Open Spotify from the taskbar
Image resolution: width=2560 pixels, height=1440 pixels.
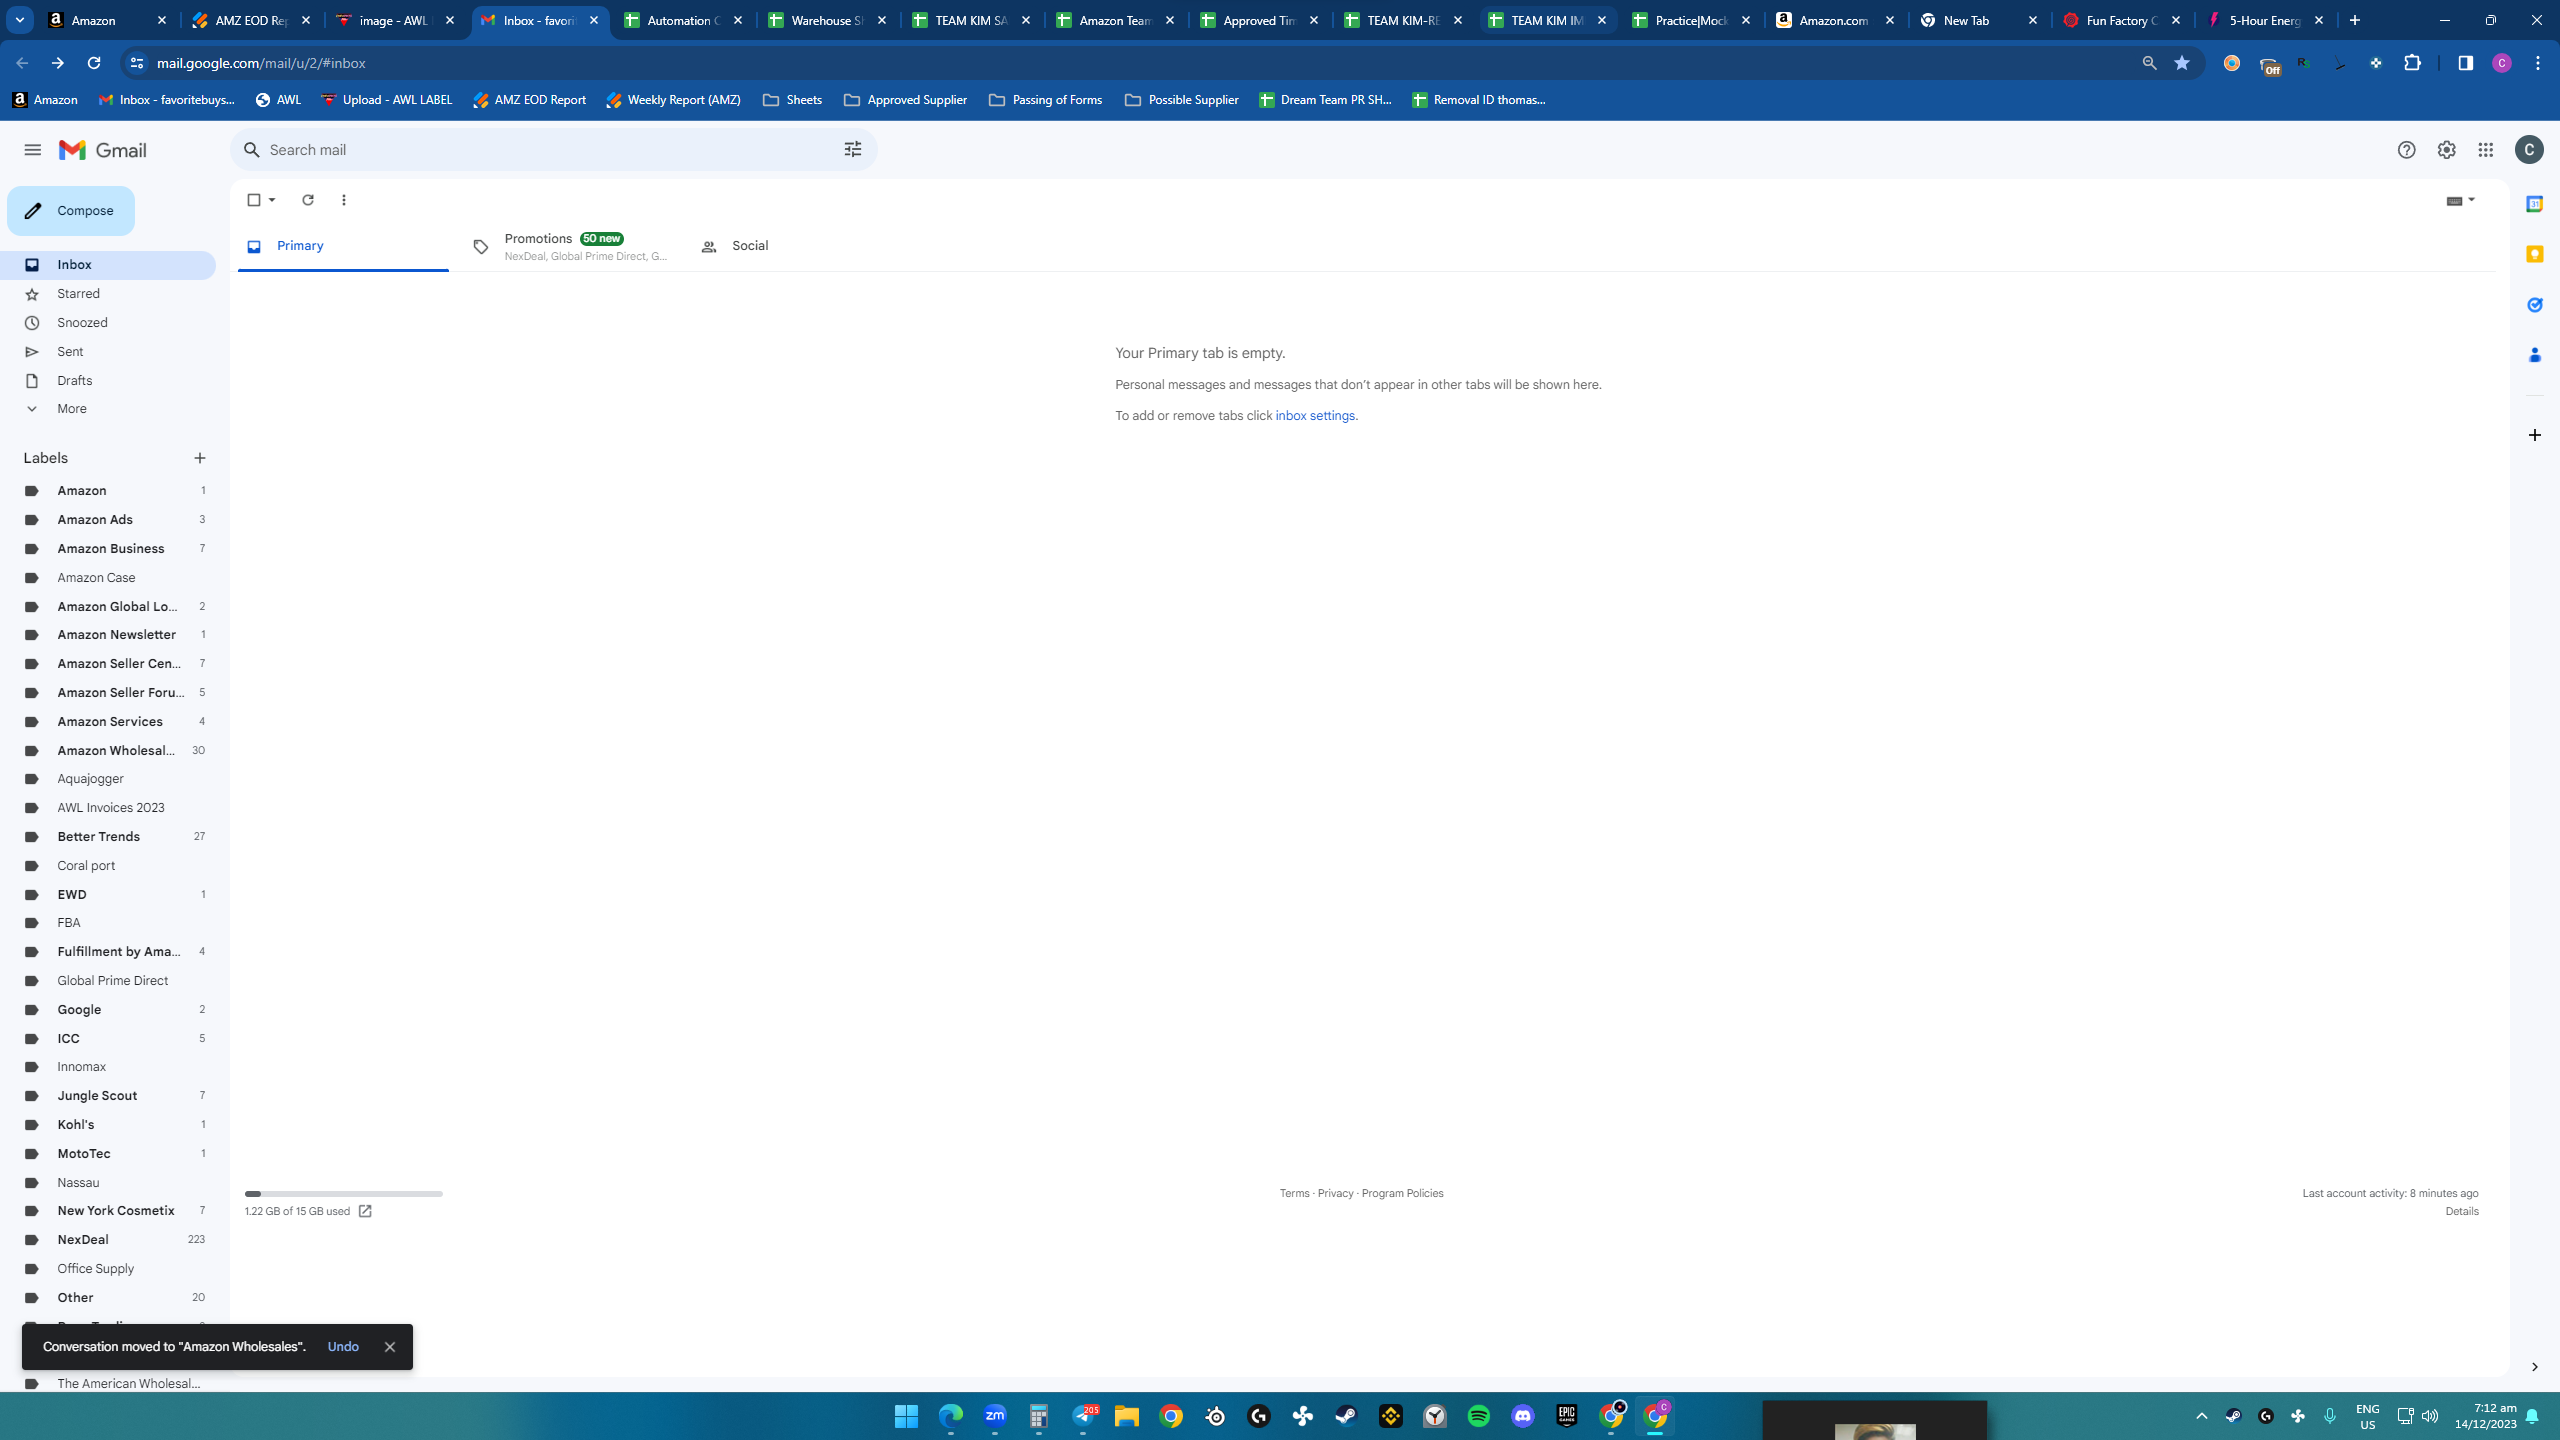1479,1416
